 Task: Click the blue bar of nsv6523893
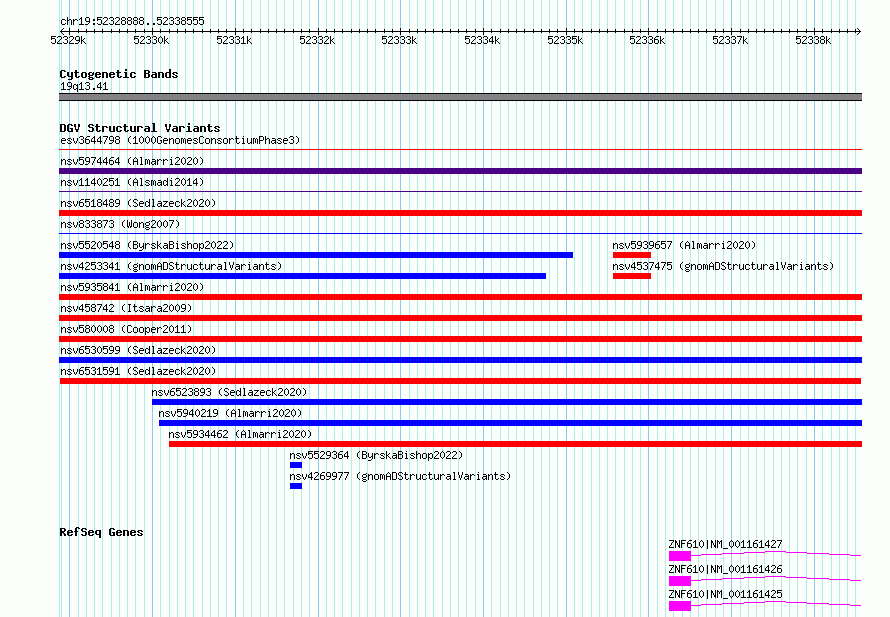coord(507,402)
